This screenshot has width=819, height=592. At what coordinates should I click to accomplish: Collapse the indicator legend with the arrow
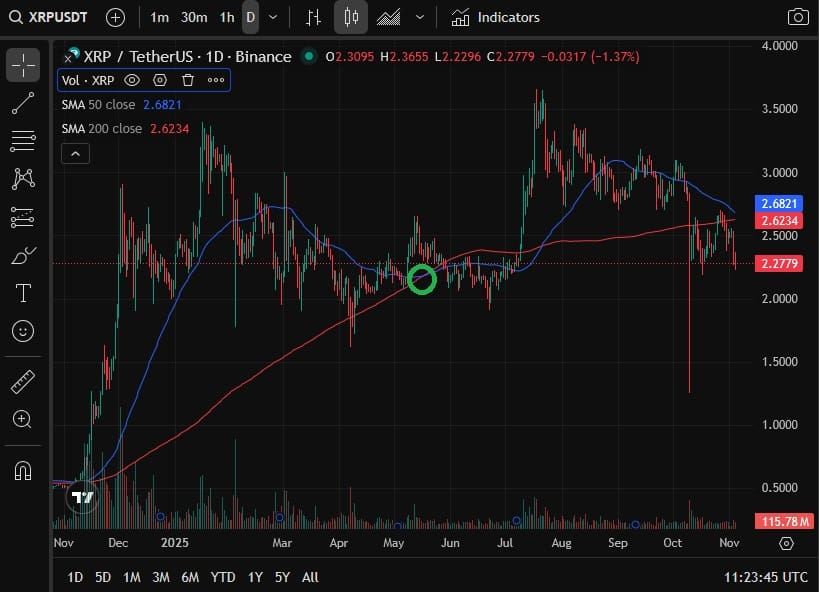pyautogui.click(x=75, y=153)
